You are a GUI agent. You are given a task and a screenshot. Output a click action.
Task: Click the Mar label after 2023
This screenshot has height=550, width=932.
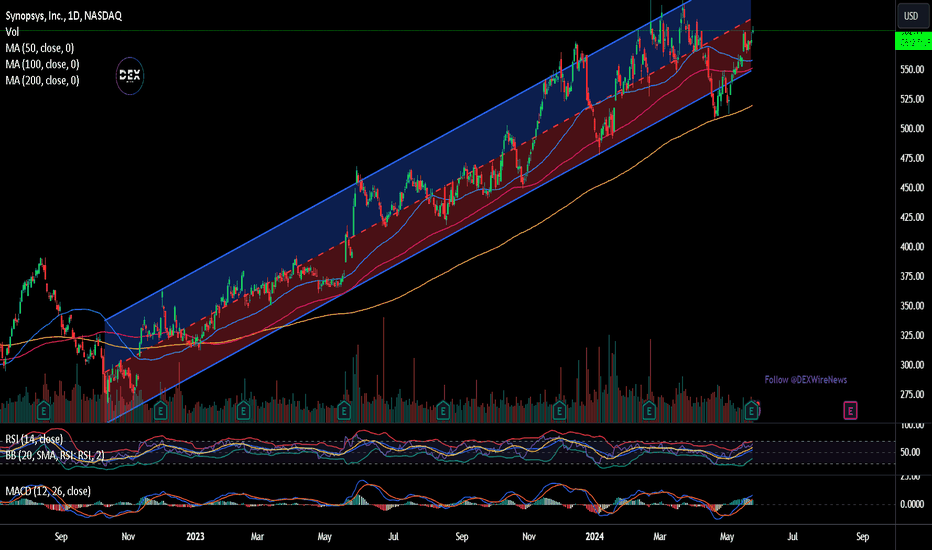[x=257, y=536]
